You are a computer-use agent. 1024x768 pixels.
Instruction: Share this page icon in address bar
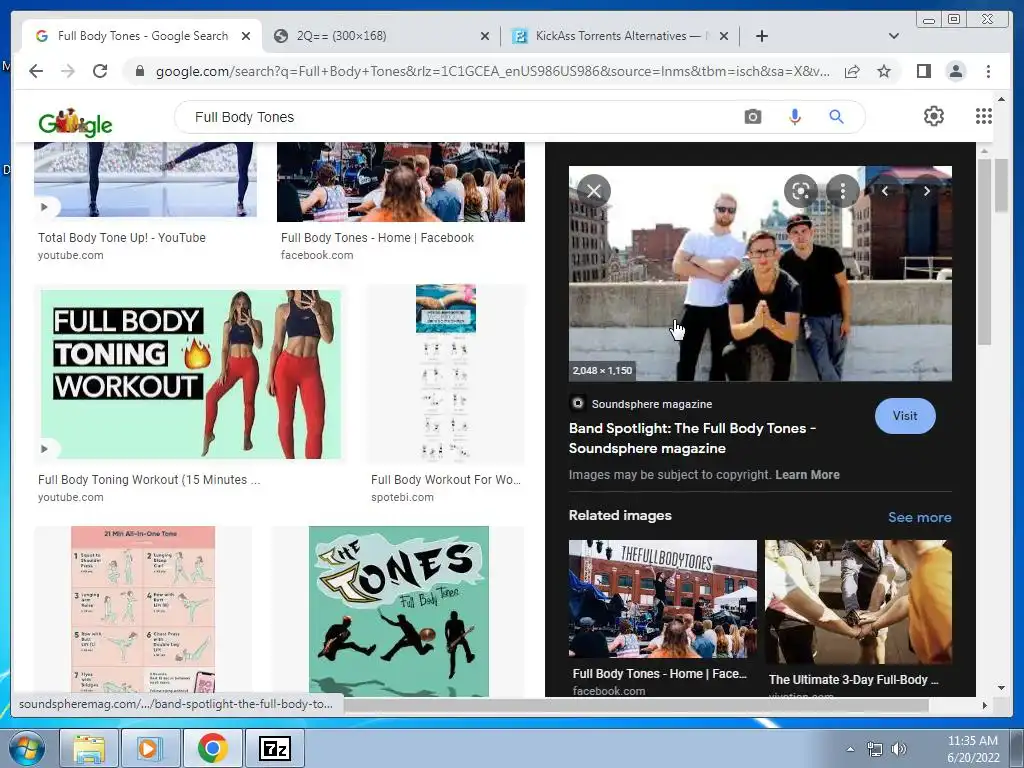[852, 71]
